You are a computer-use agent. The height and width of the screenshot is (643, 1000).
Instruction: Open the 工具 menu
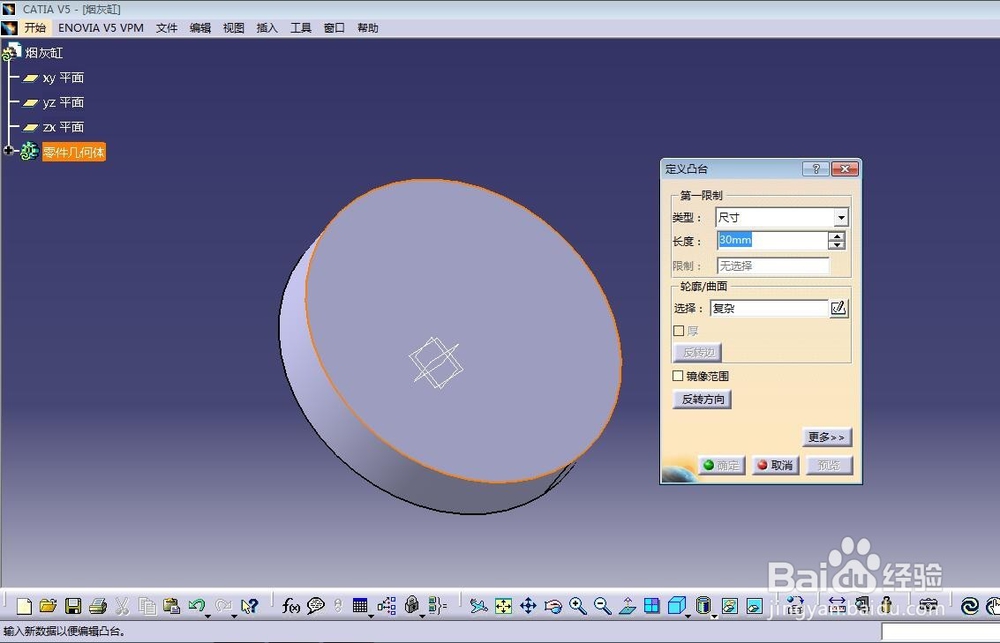pos(300,27)
